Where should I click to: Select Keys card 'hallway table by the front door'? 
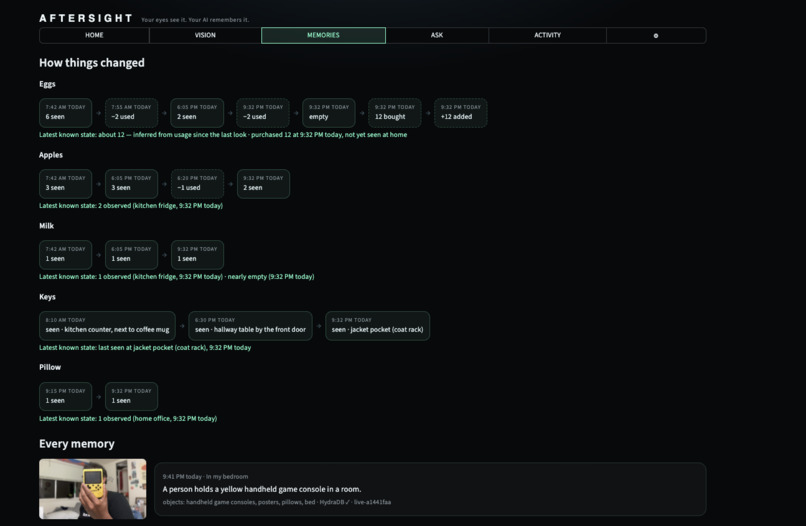click(x=250, y=325)
